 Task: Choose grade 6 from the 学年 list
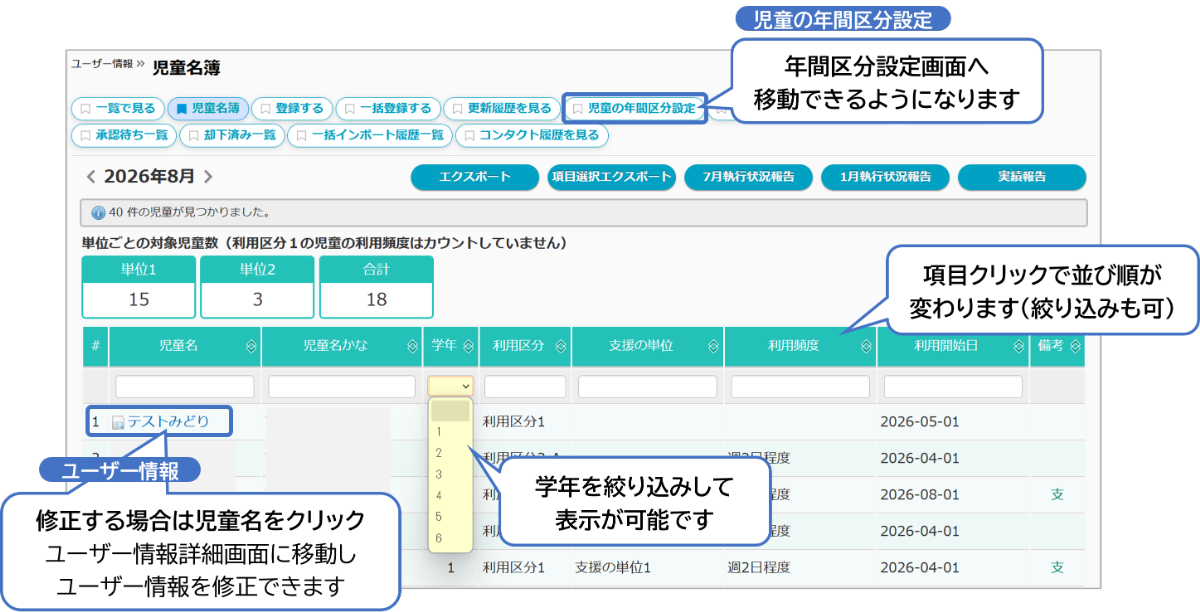coord(439,537)
